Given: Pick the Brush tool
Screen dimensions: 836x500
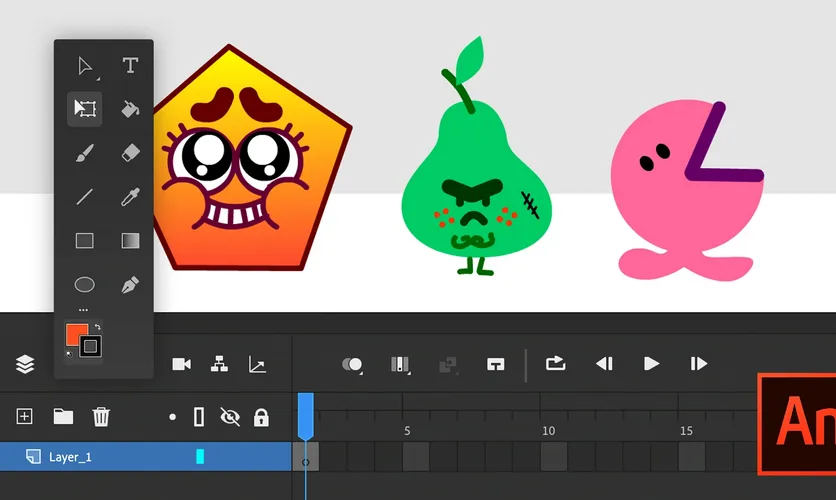Looking at the screenshot, I should (x=84, y=153).
